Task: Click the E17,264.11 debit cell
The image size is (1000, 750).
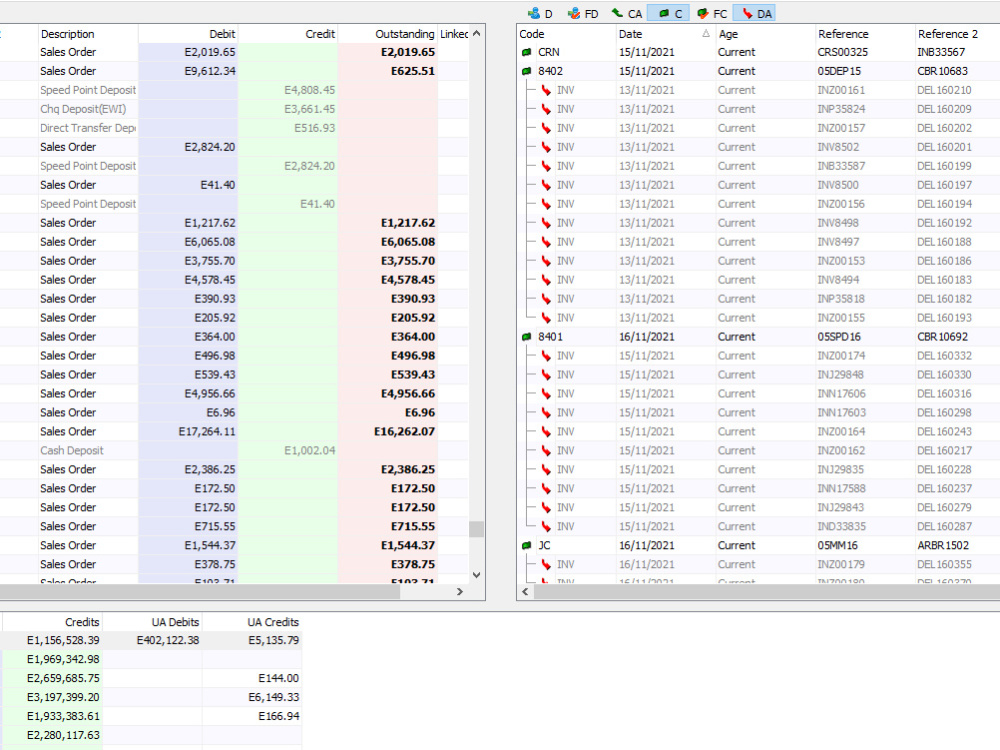Action: [188, 432]
